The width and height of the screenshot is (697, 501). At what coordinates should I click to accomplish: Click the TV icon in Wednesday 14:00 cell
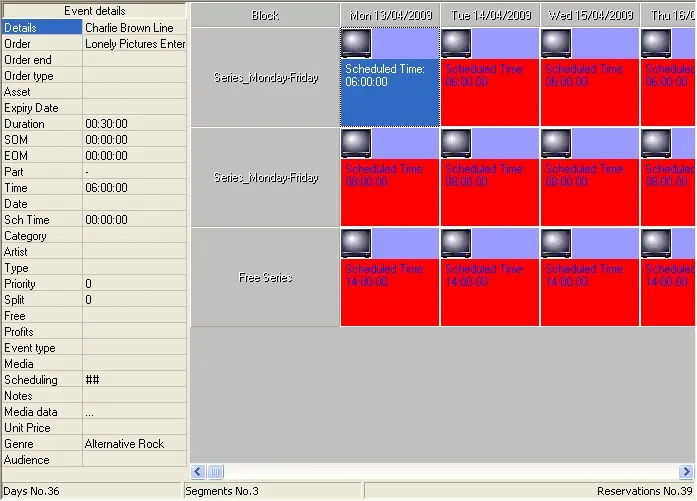point(556,243)
